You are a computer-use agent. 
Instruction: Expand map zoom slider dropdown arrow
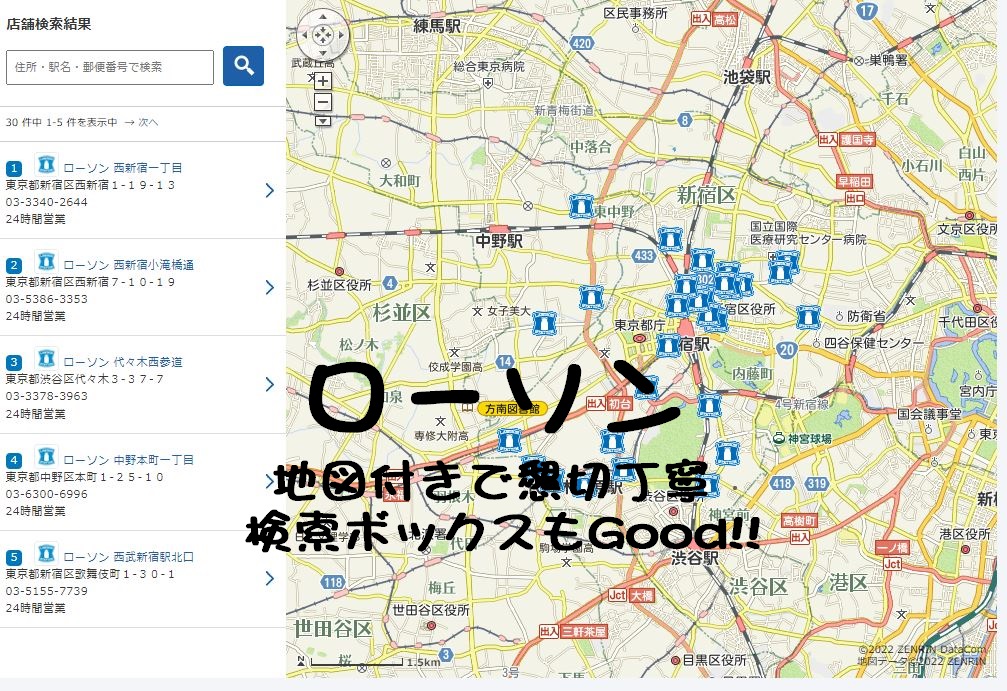tap(322, 121)
